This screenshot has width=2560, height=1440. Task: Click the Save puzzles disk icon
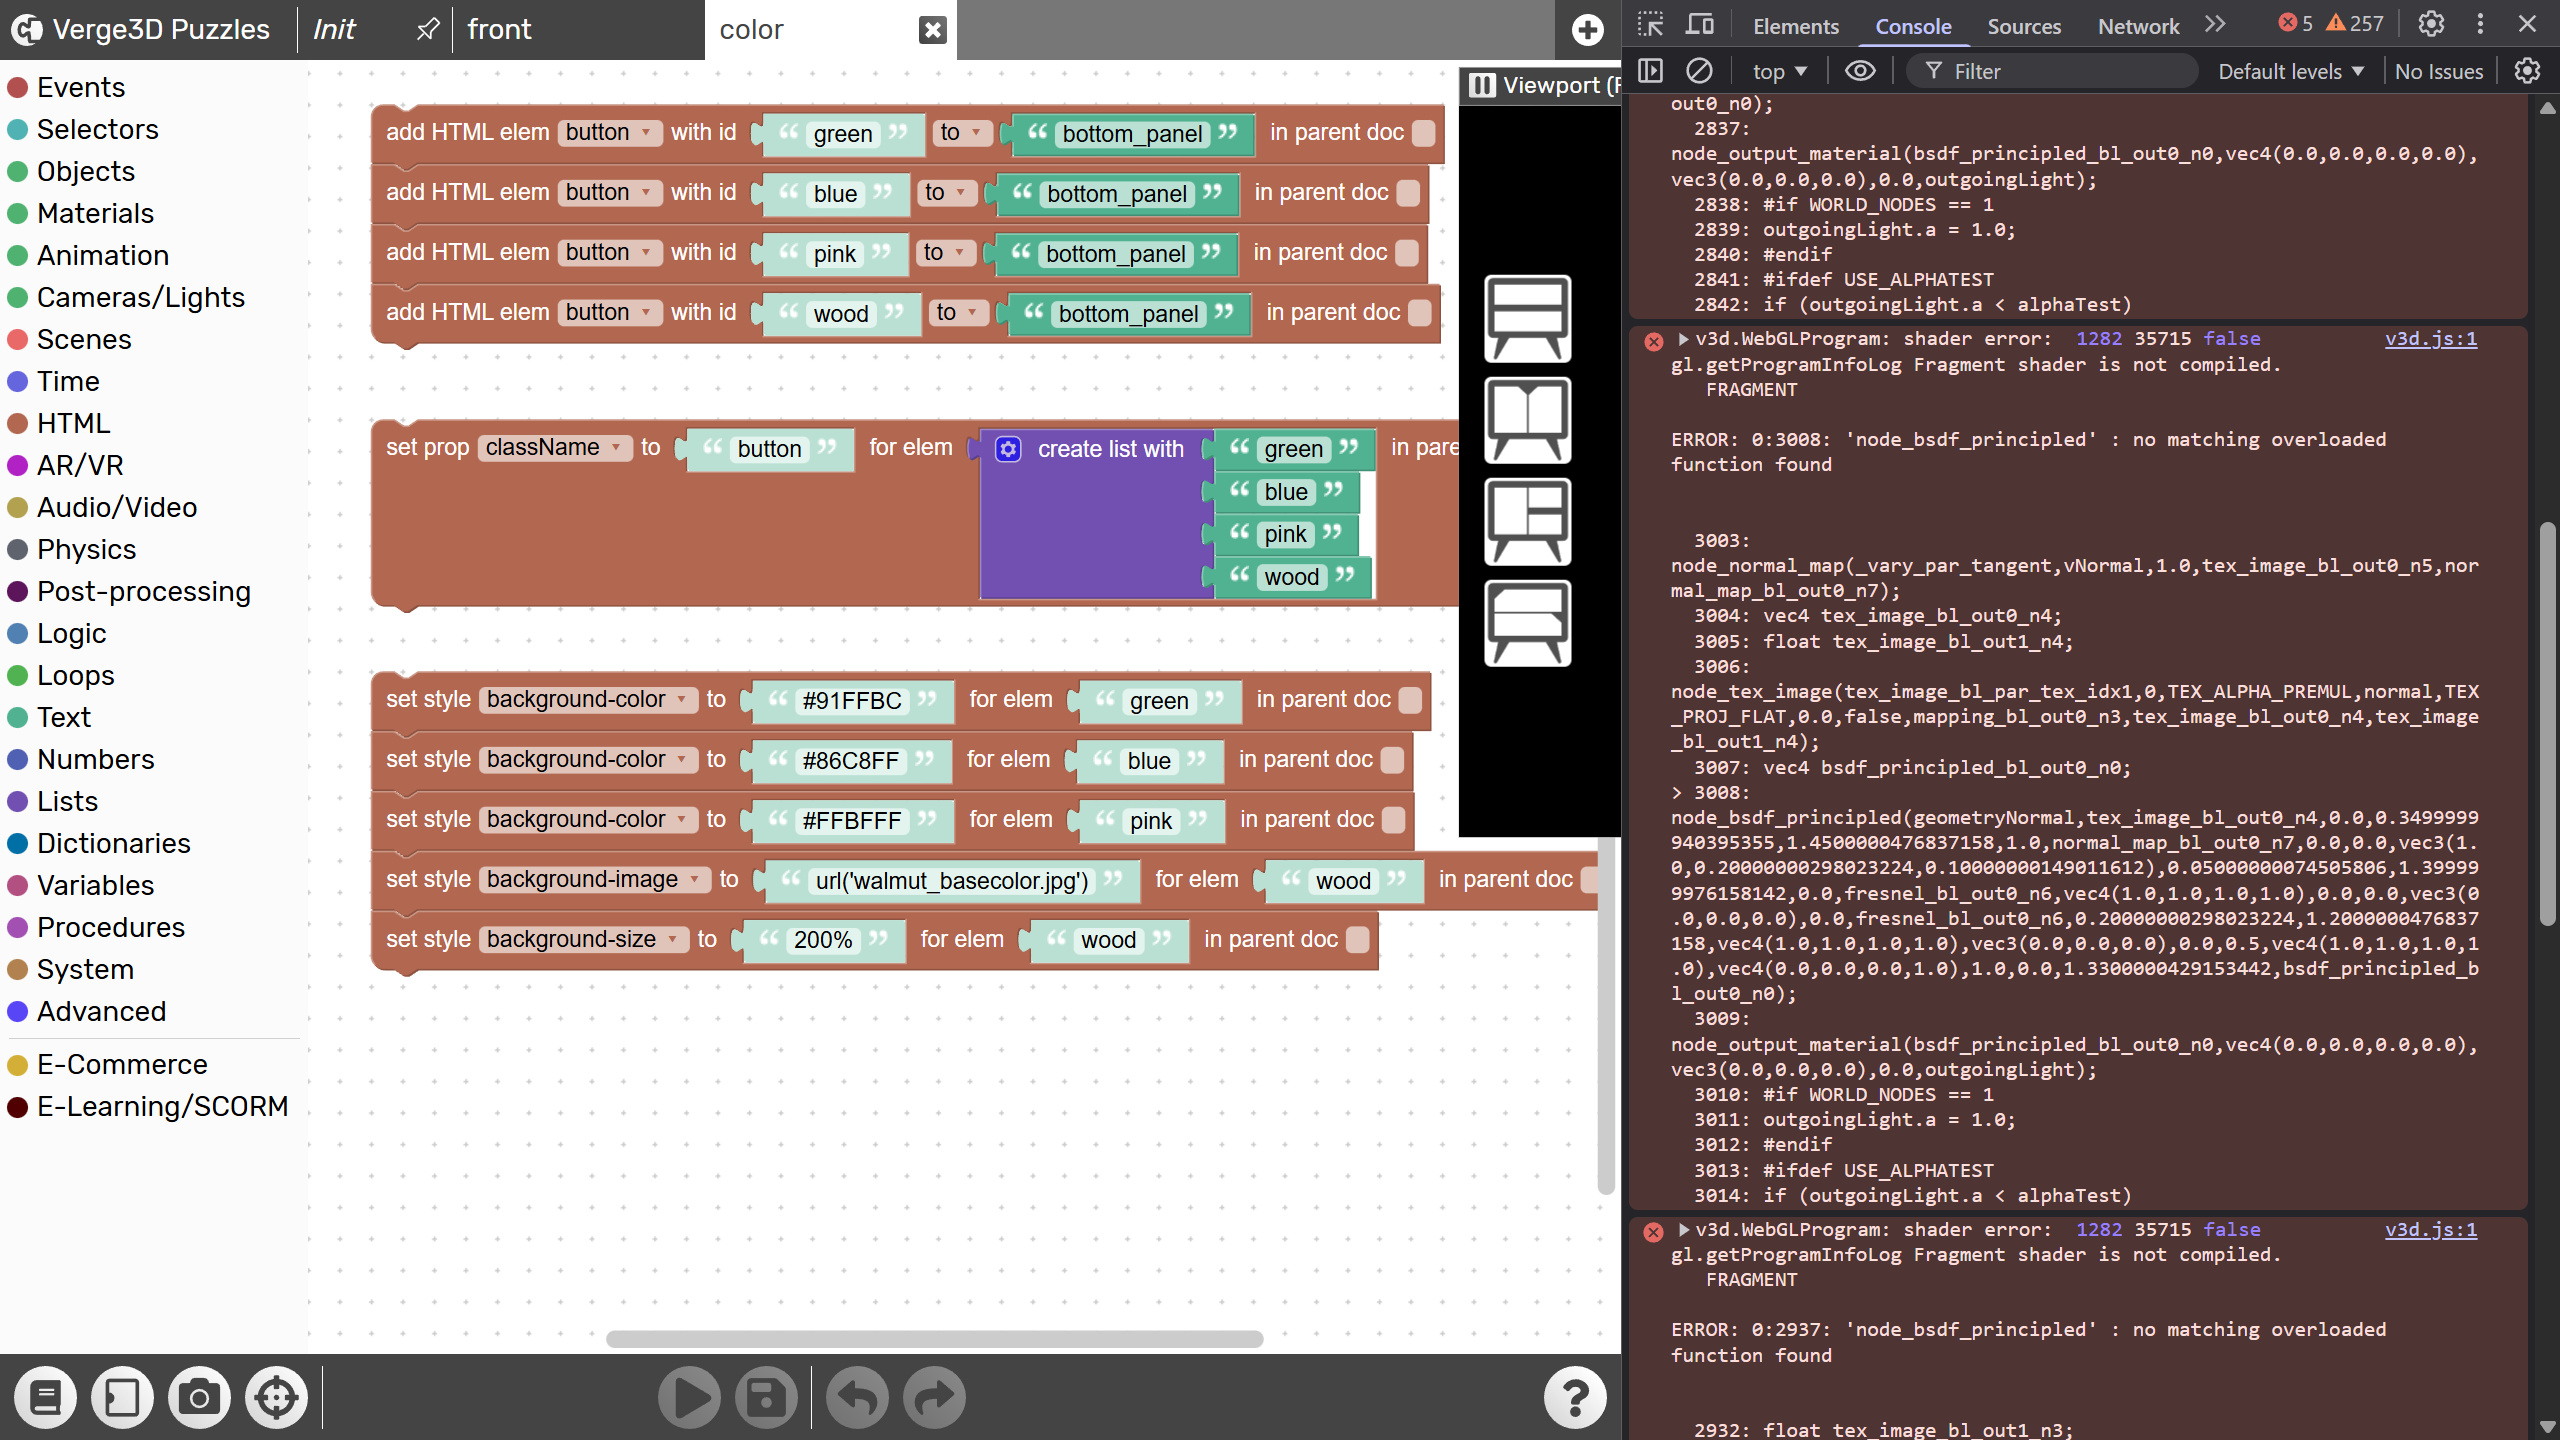pyautogui.click(x=766, y=1397)
